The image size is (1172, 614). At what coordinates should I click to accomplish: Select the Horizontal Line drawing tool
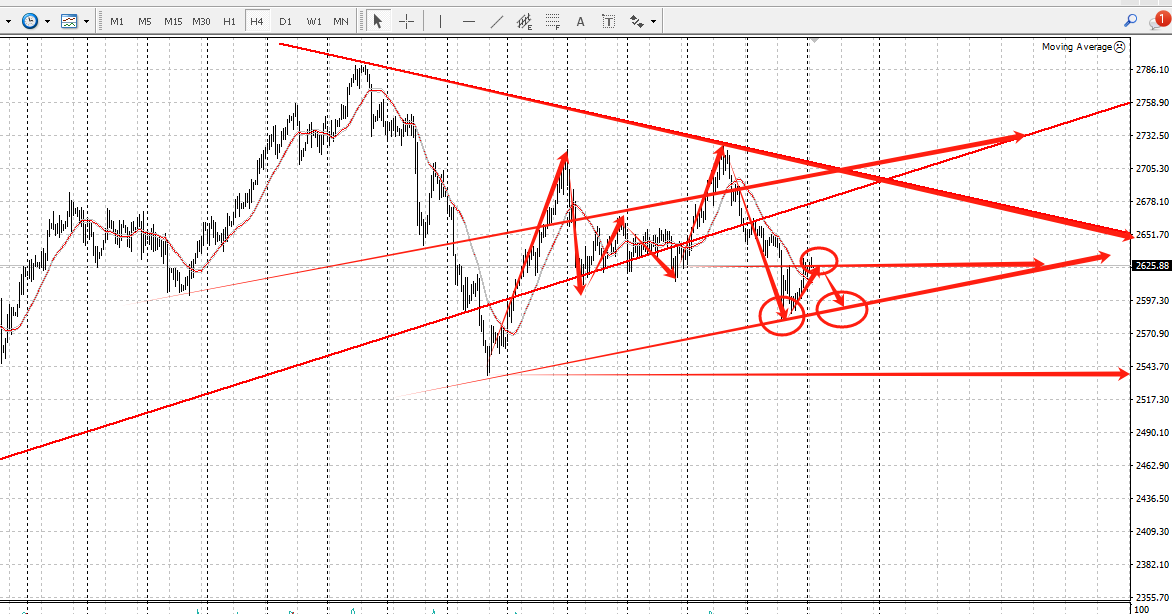tap(469, 21)
